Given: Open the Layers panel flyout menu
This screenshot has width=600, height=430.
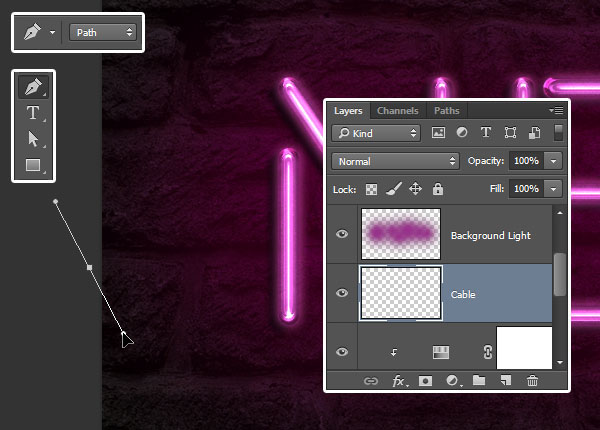Looking at the screenshot, I should tap(555, 111).
